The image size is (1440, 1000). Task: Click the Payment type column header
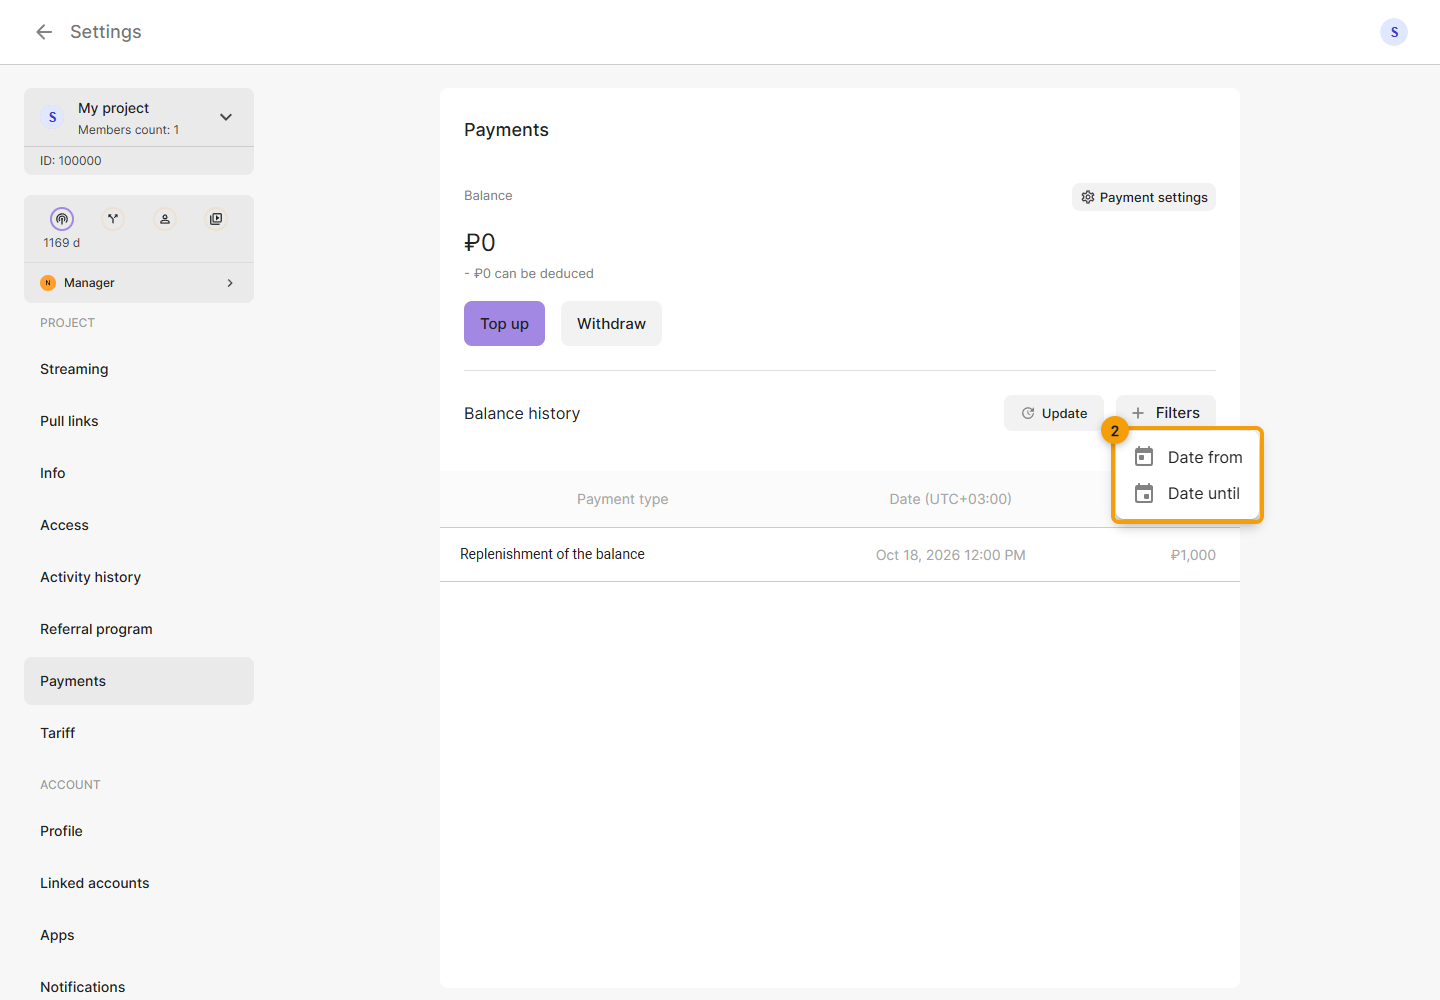pos(622,499)
